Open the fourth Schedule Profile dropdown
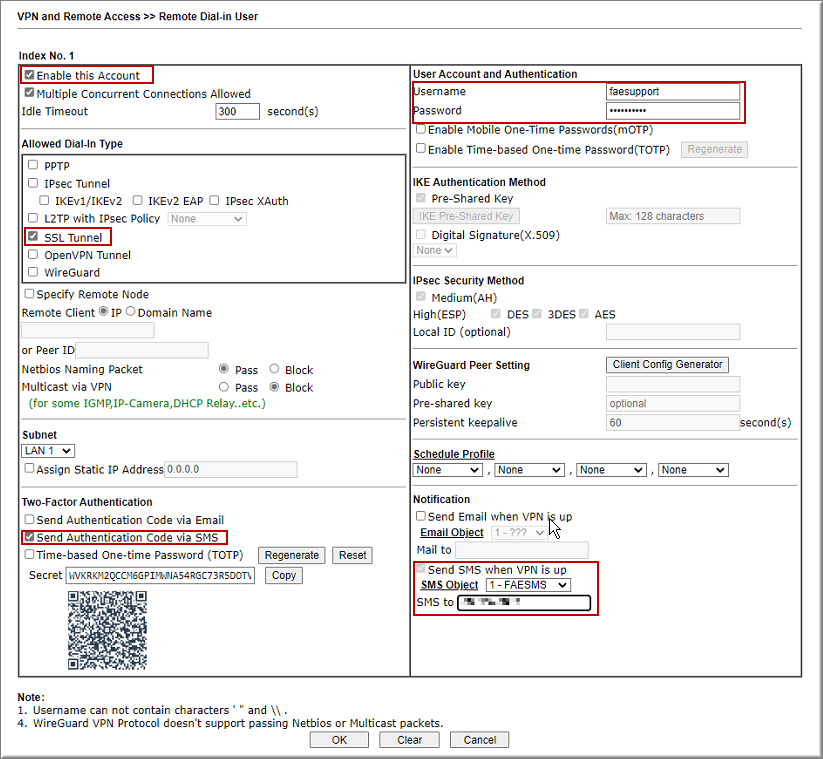Image resolution: width=823 pixels, height=759 pixels. pos(693,470)
